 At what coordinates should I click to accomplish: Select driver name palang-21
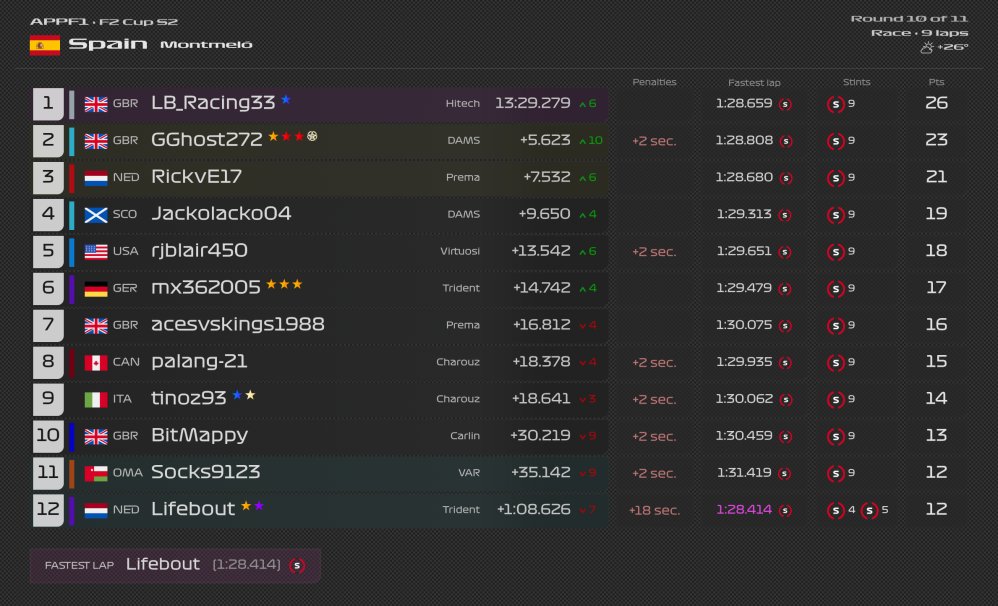(x=199, y=362)
